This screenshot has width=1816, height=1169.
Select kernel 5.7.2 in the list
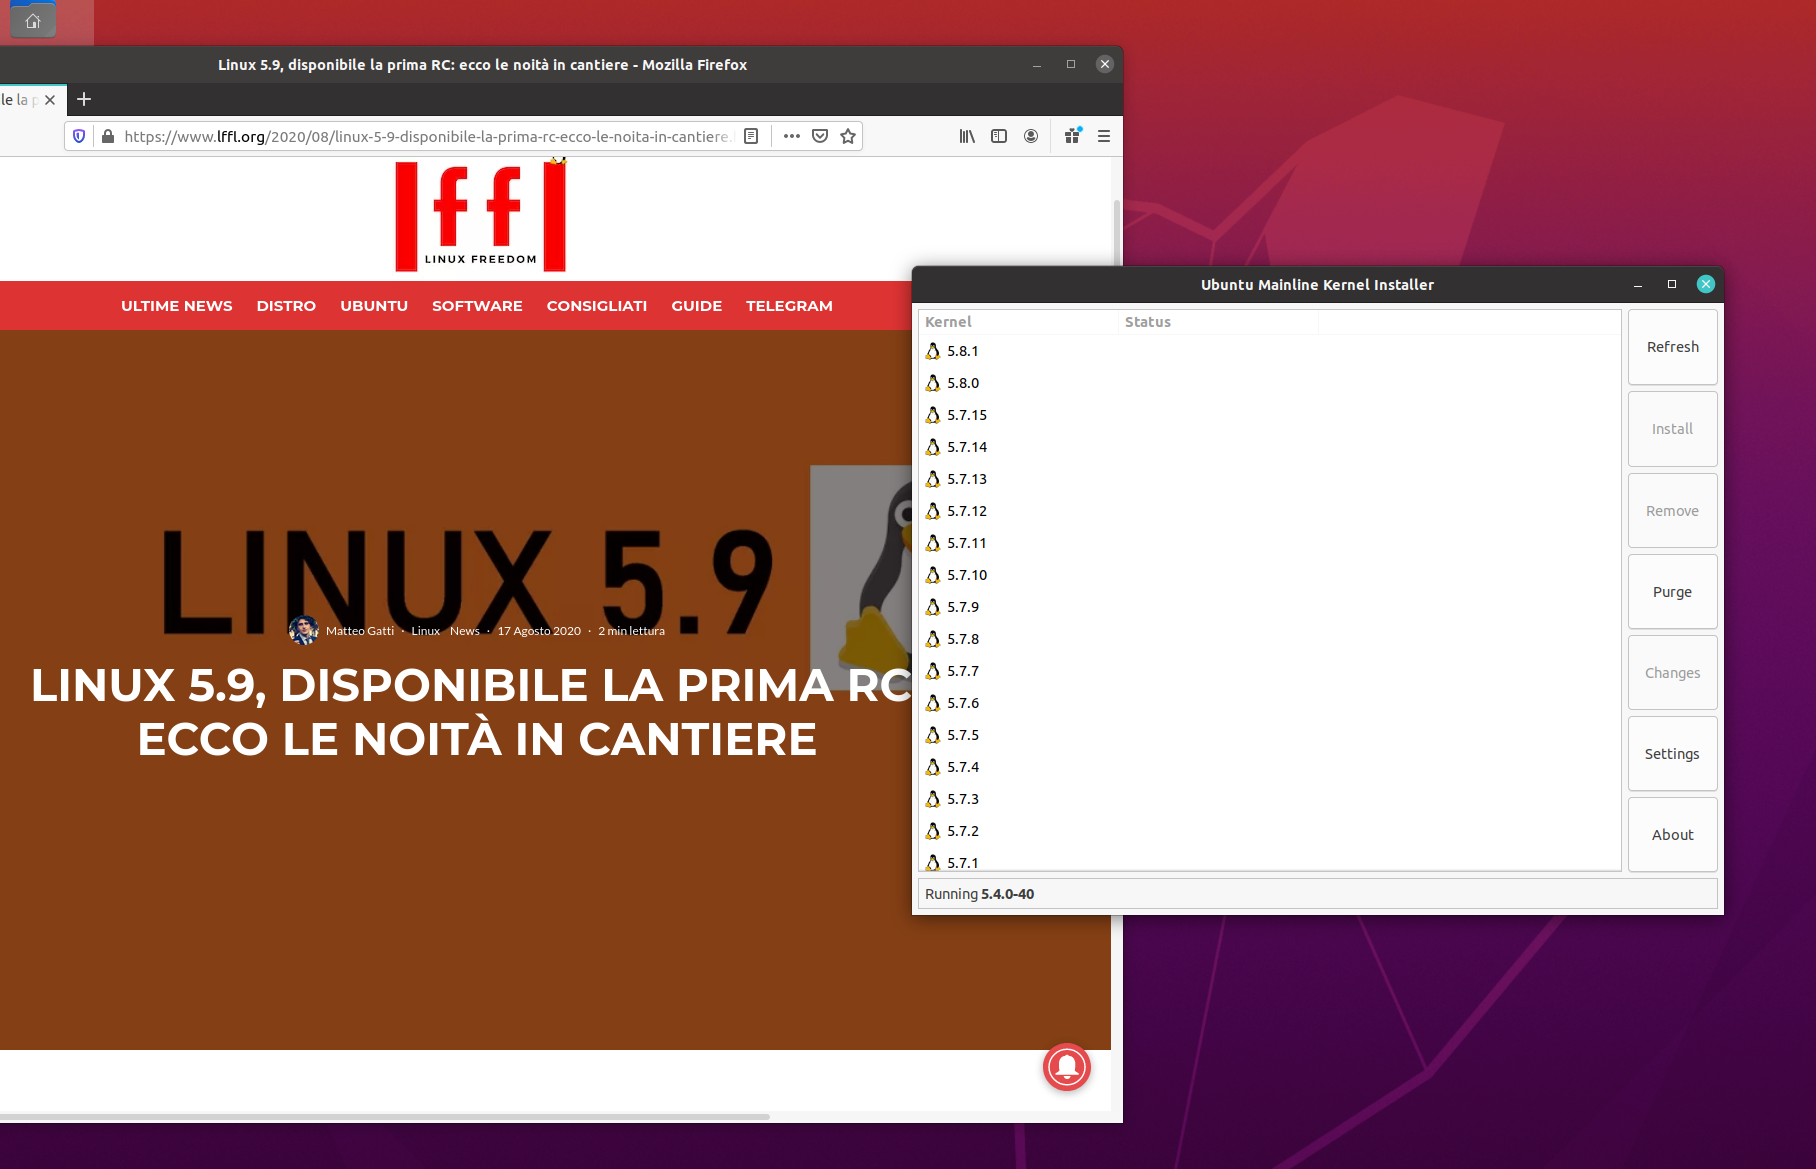(1269, 831)
